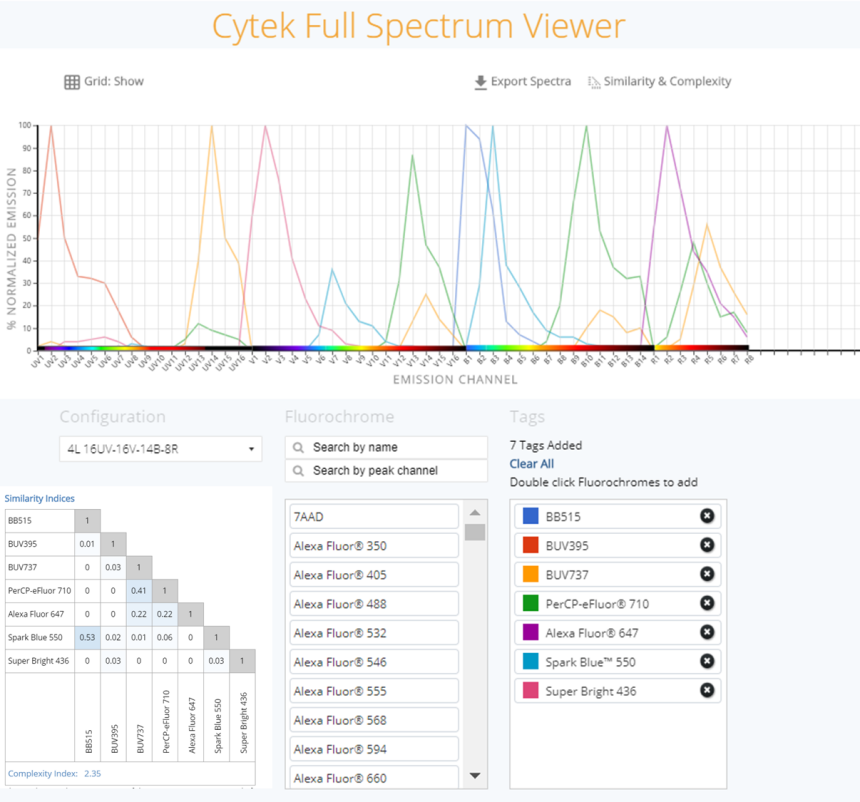This screenshot has width=860, height=802.
Task: Open the 4L 16UV-16V-14B-8R configuration dropdown
Action: tap(160, 449)
